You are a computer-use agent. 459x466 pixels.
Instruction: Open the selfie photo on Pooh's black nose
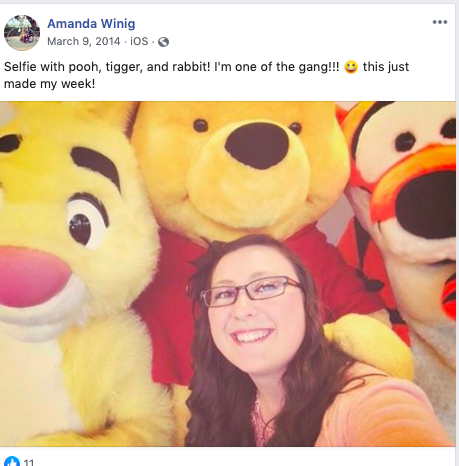click(x=256, y=145)
